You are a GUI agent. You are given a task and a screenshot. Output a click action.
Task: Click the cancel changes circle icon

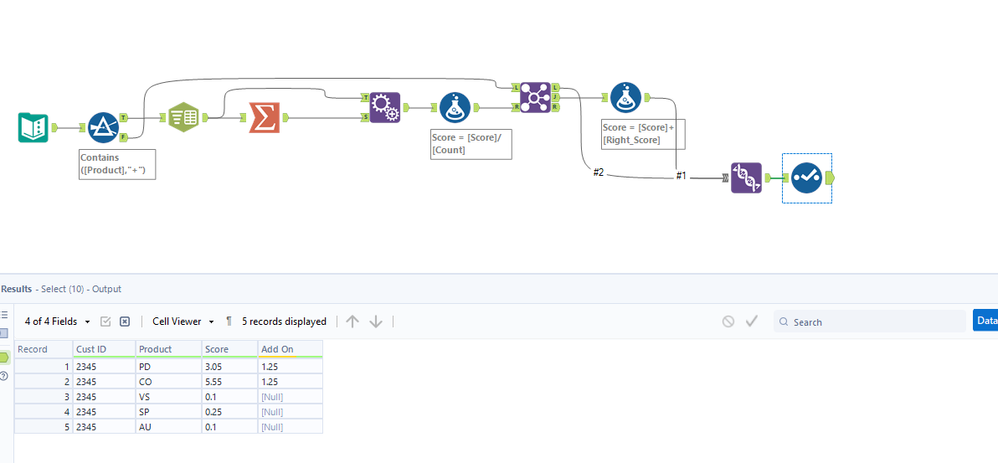[728, 322]
